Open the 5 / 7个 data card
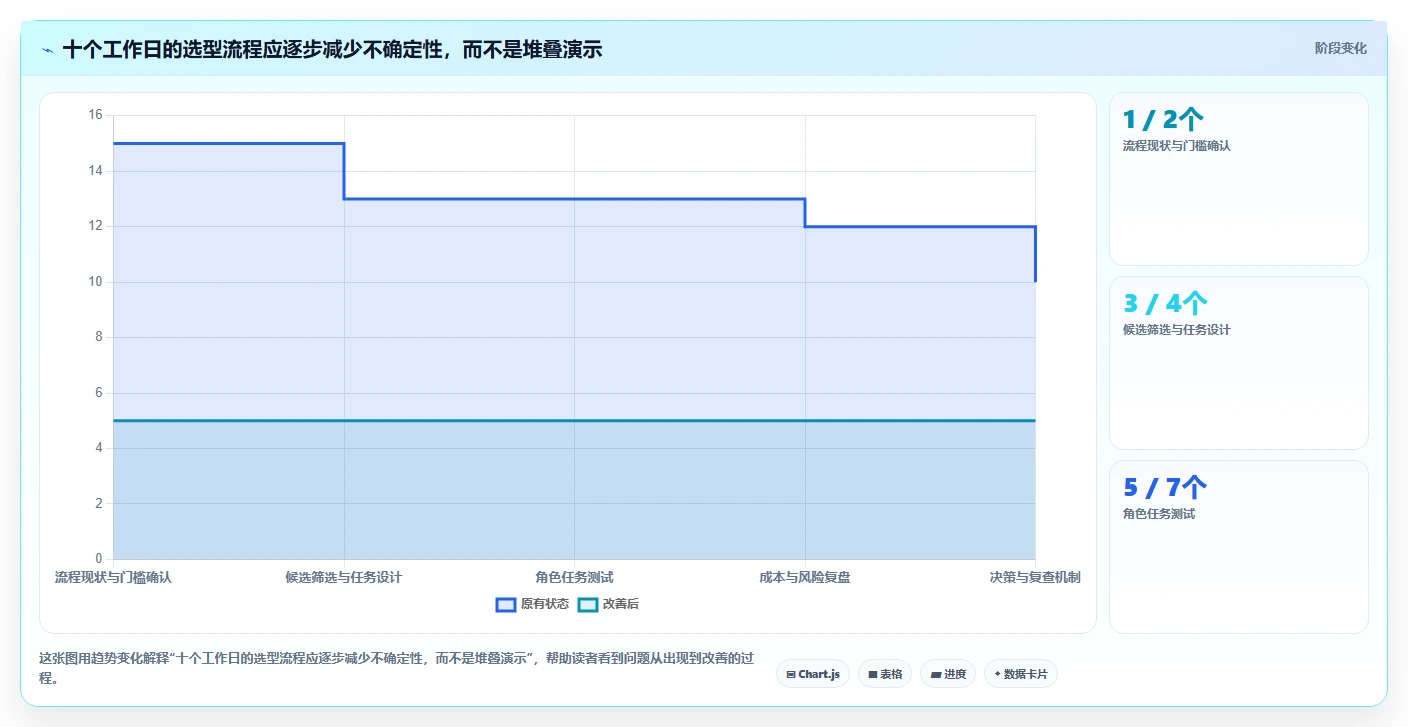Image resolution: width=1408 pixels, height=727 pixels. (x=1239, y=547)
